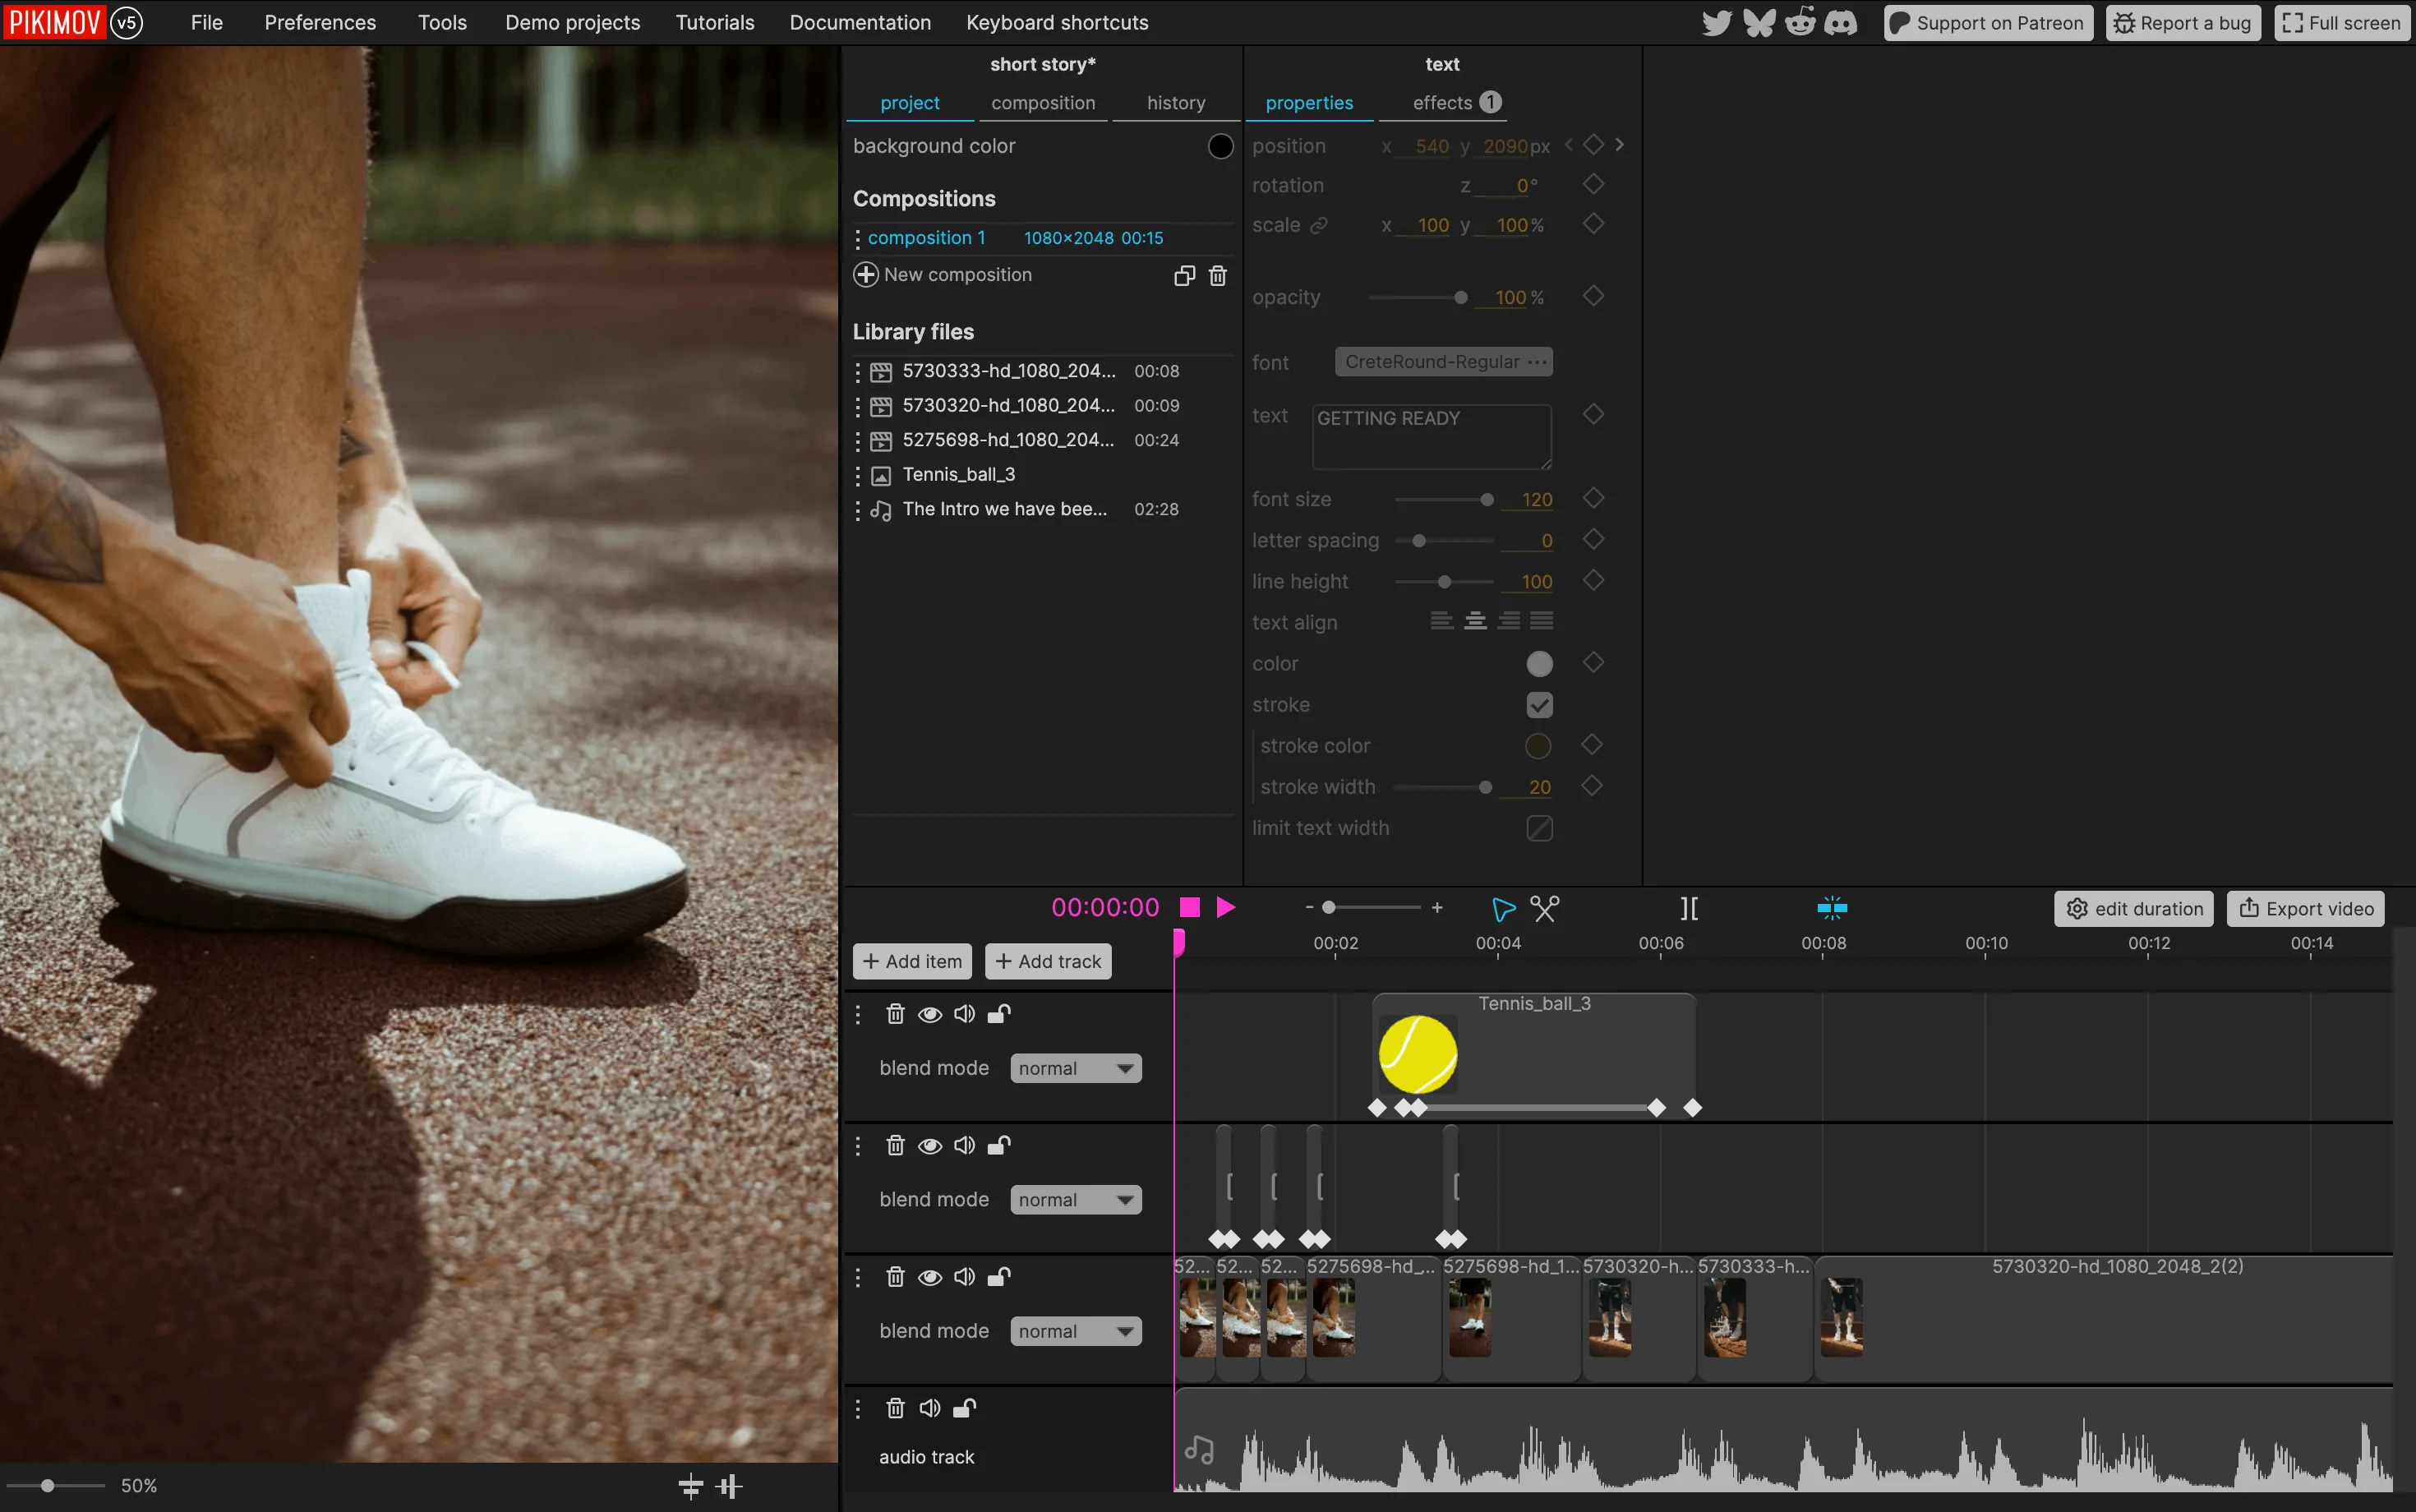Image resolution: width=2416 pixels, height=1512 pixels.
Task: Open the font CreteRound-Regular selector
Action: click(1443, 362)
